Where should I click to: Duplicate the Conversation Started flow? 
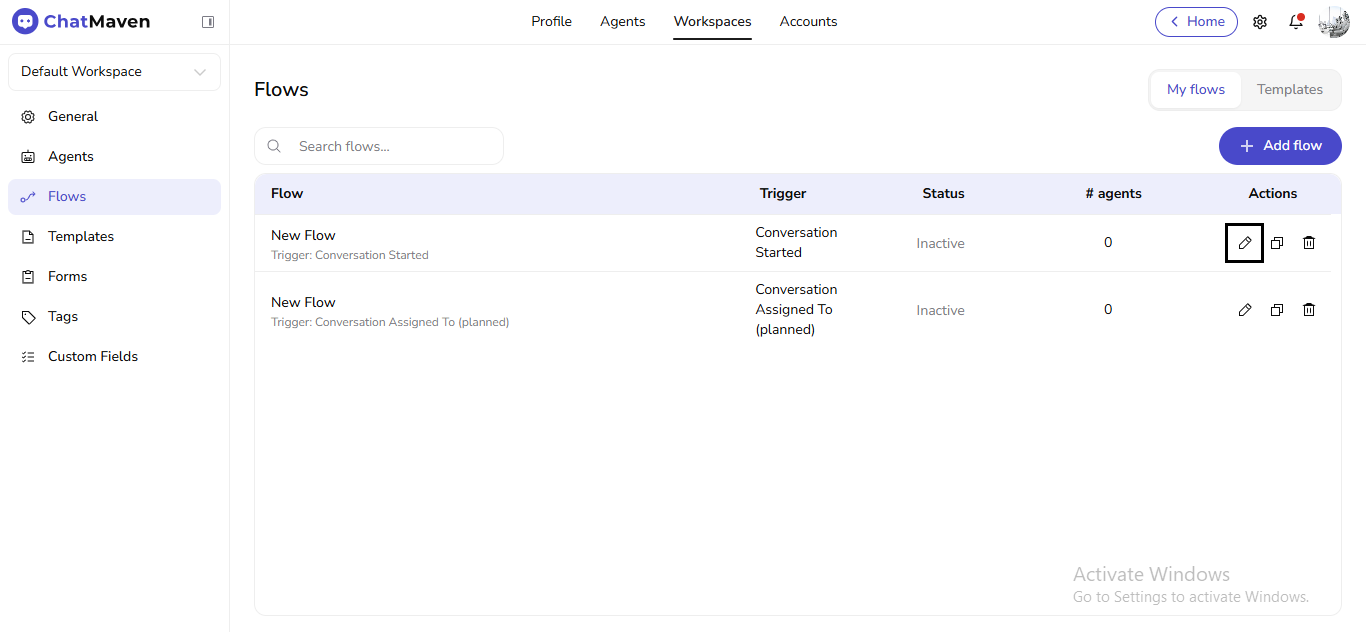tap(1276, 242)
